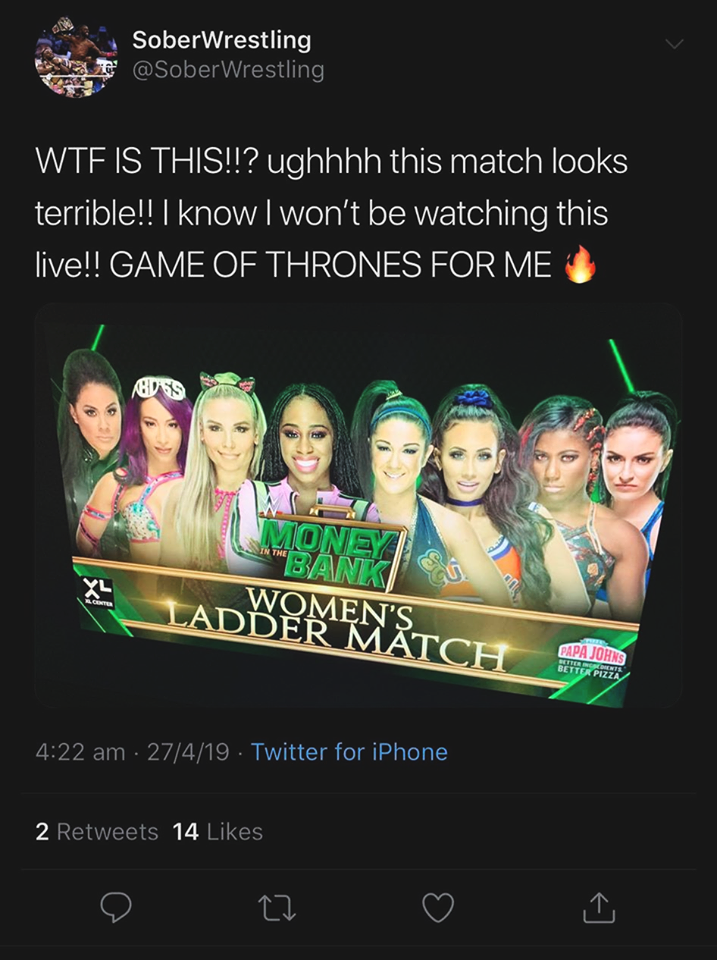Tap the fire emoji in tweet

point(579,263)
